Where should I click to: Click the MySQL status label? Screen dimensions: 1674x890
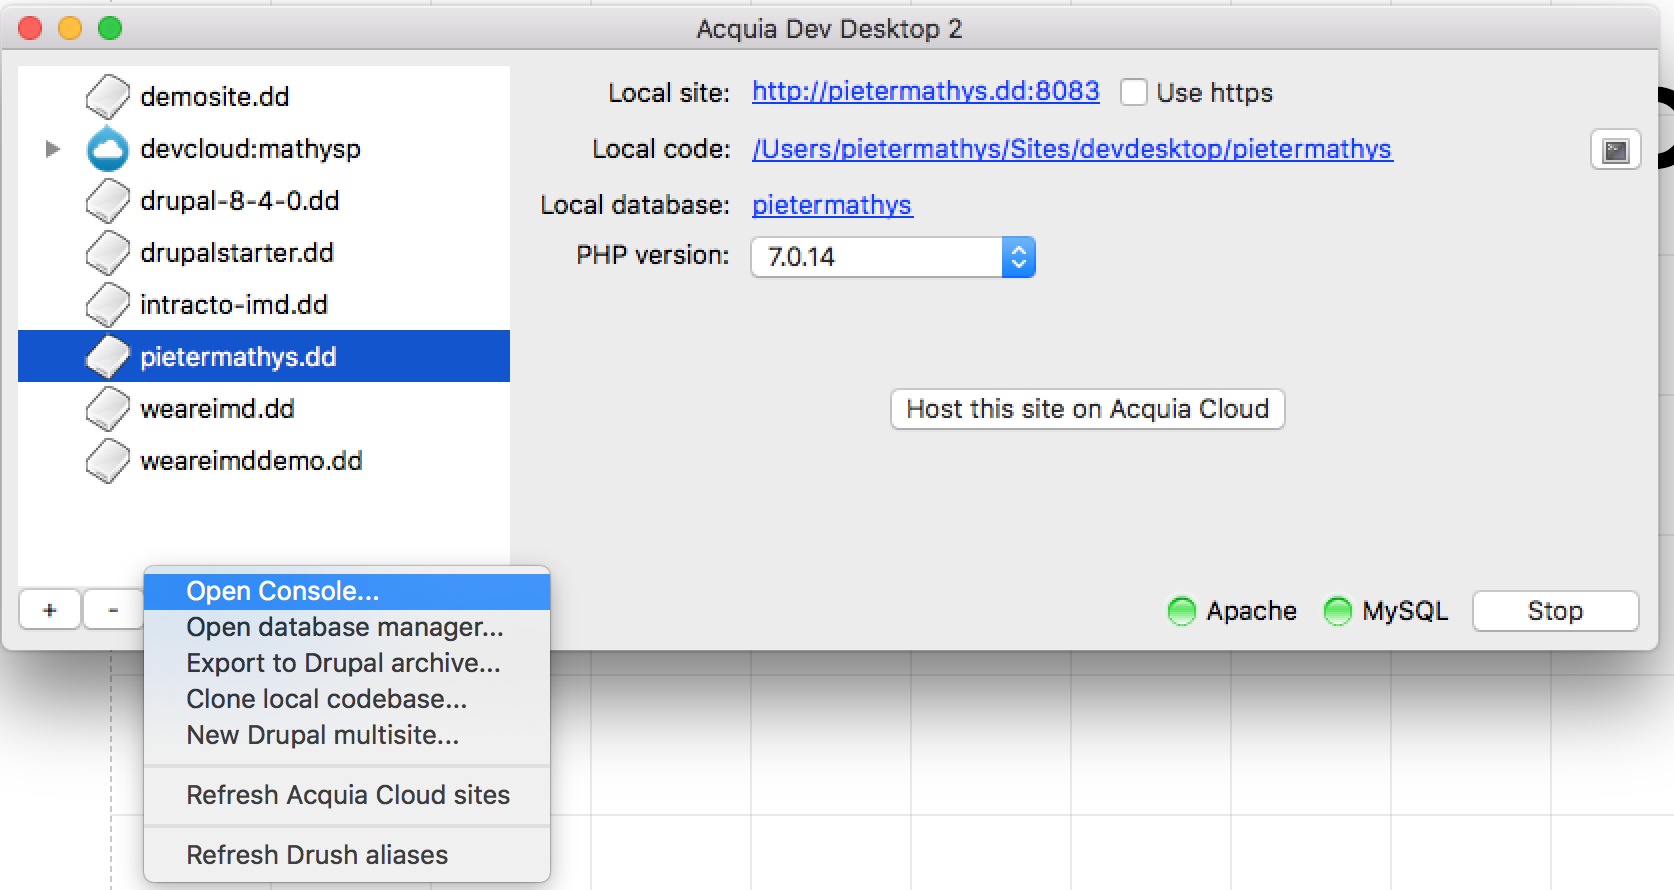click(1405, 611)
